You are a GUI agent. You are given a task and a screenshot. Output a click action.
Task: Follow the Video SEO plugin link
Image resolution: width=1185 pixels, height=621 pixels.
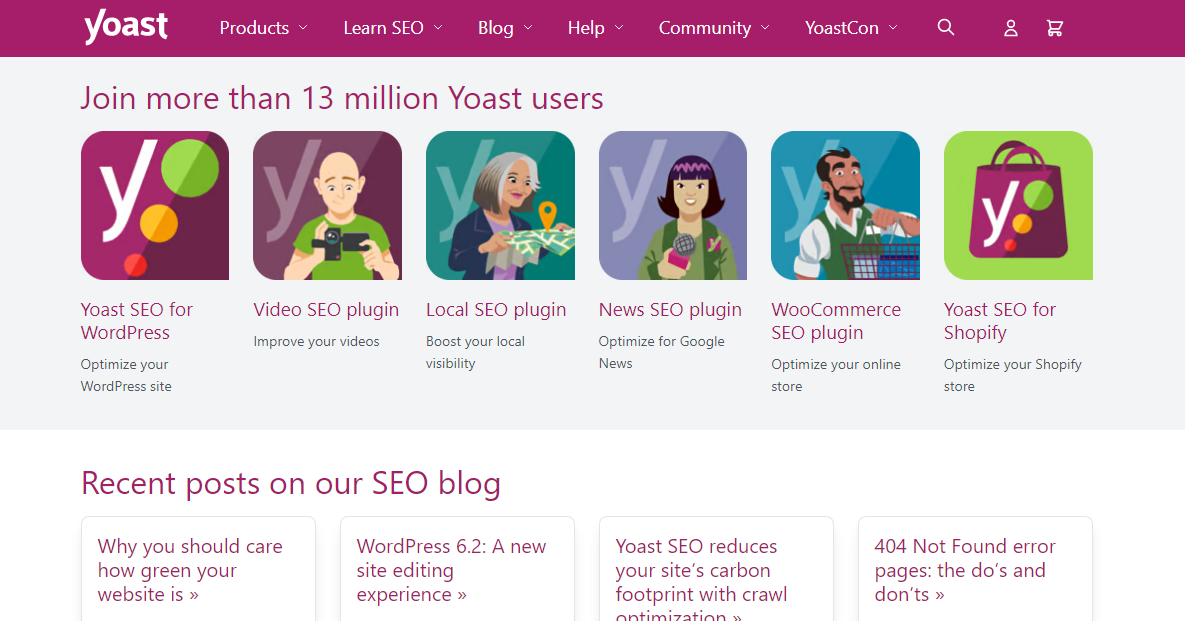(326, 310)
